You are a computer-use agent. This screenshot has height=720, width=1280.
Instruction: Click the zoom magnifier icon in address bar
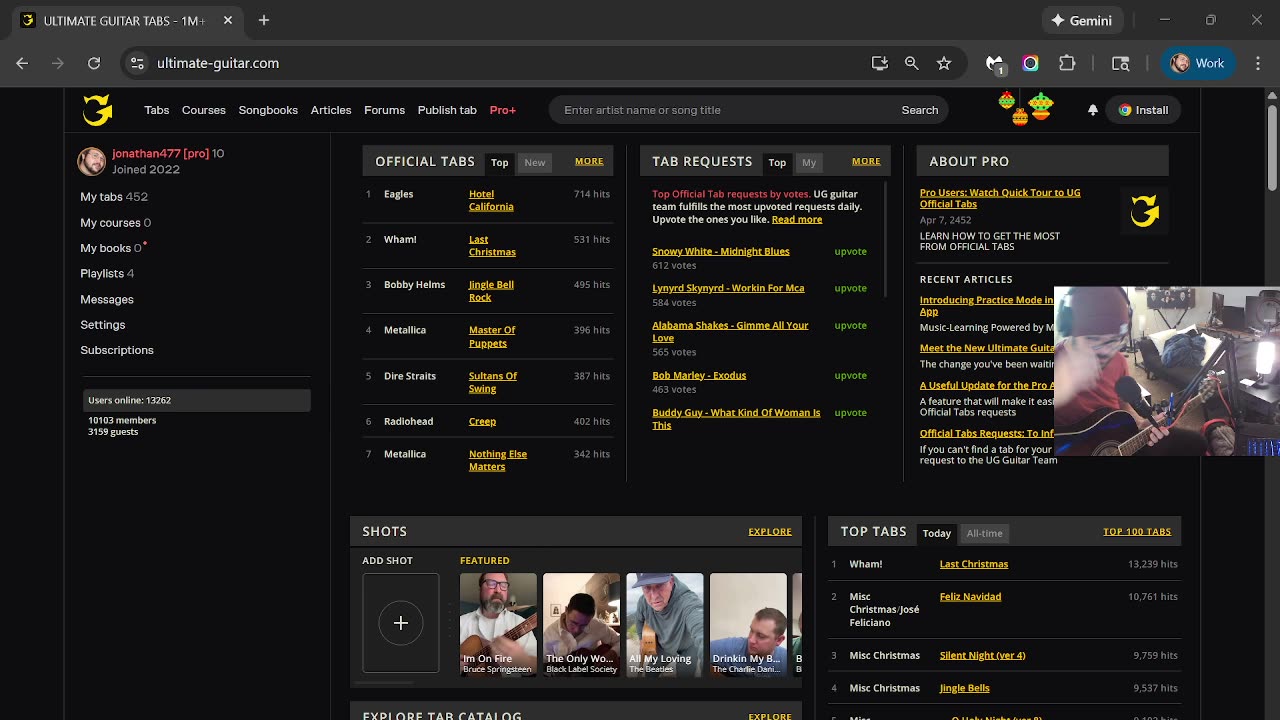click(x=911, y=63)
